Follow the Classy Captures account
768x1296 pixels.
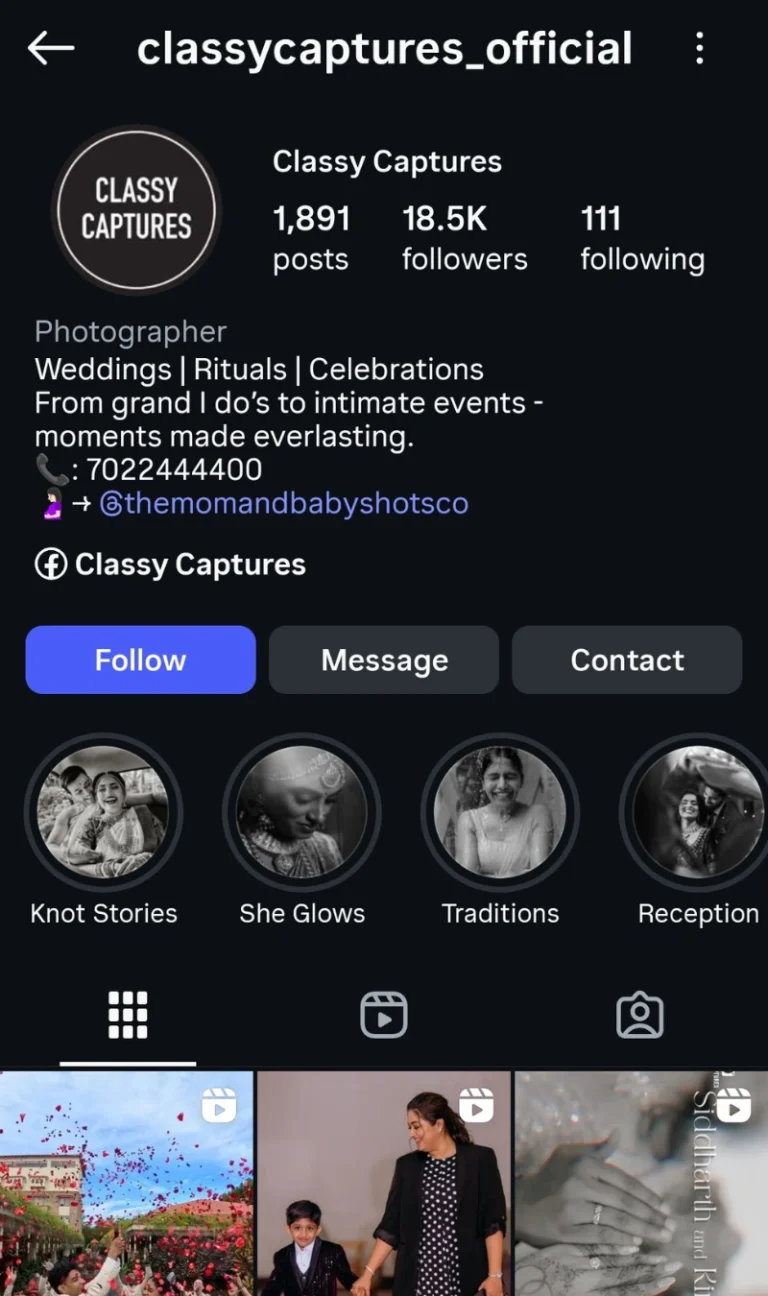140,660
